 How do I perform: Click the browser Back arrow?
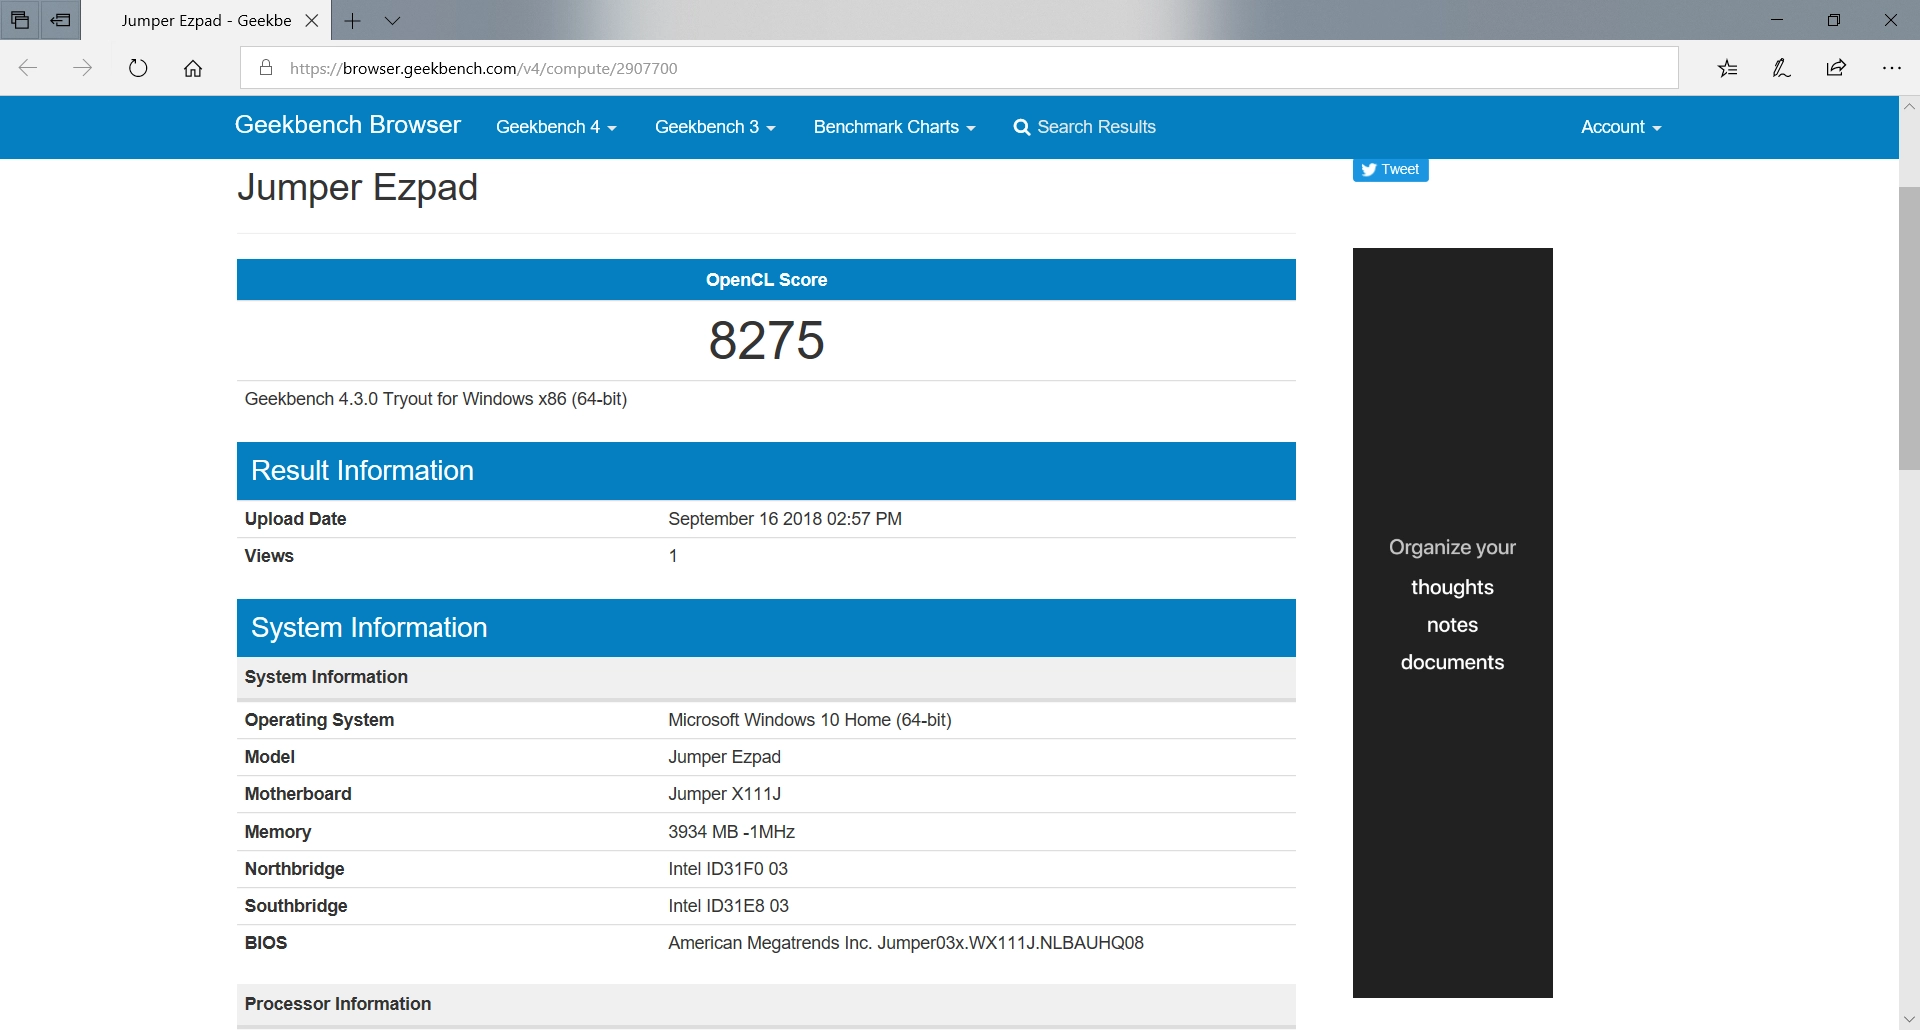click(x=28, y=68)
